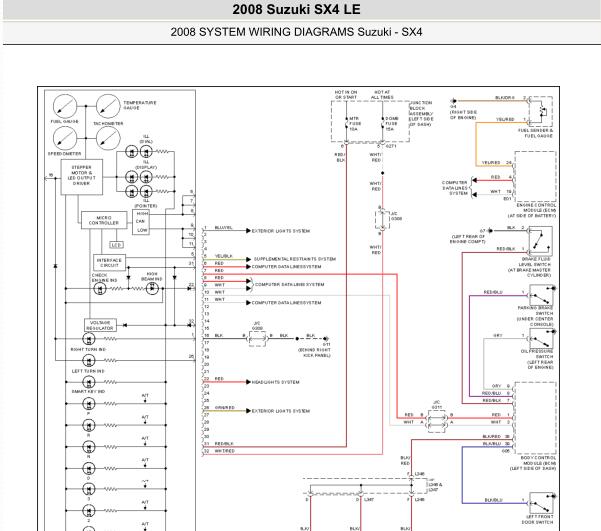Click 'HOT IN ON OR START' label

(346, 95)
